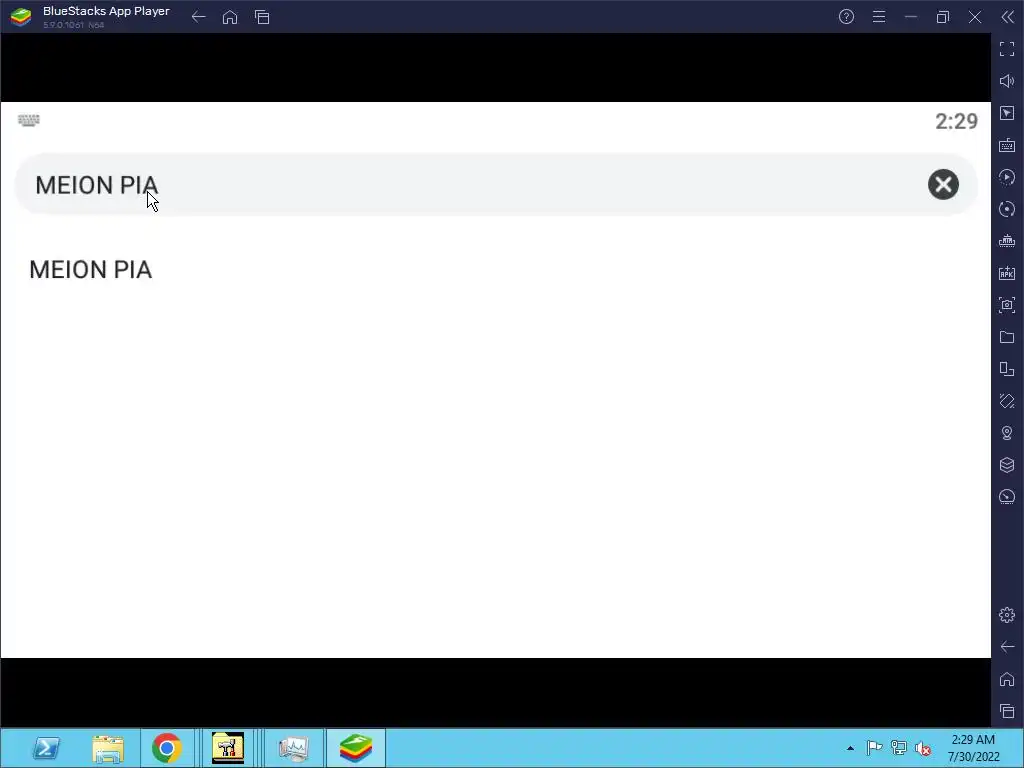Open the BlueStacks hamburger menu

[x=879, y=17]
